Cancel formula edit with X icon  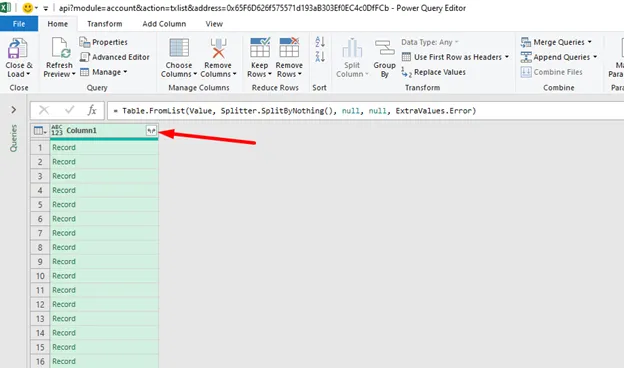44,110
